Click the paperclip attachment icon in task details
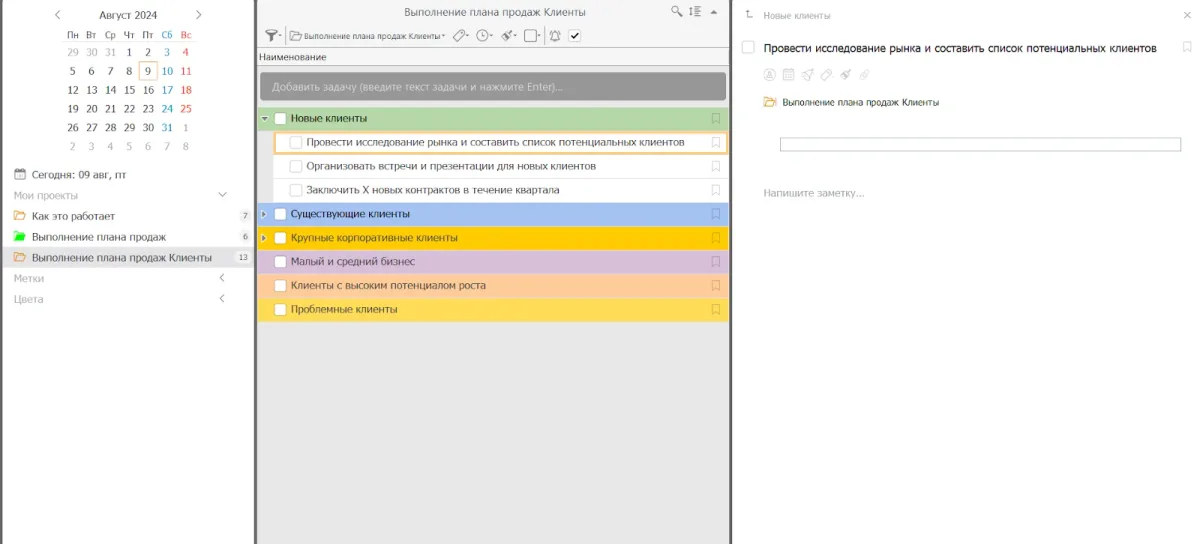The width and height of the screenshot is (1200, 544). [864, 75]
